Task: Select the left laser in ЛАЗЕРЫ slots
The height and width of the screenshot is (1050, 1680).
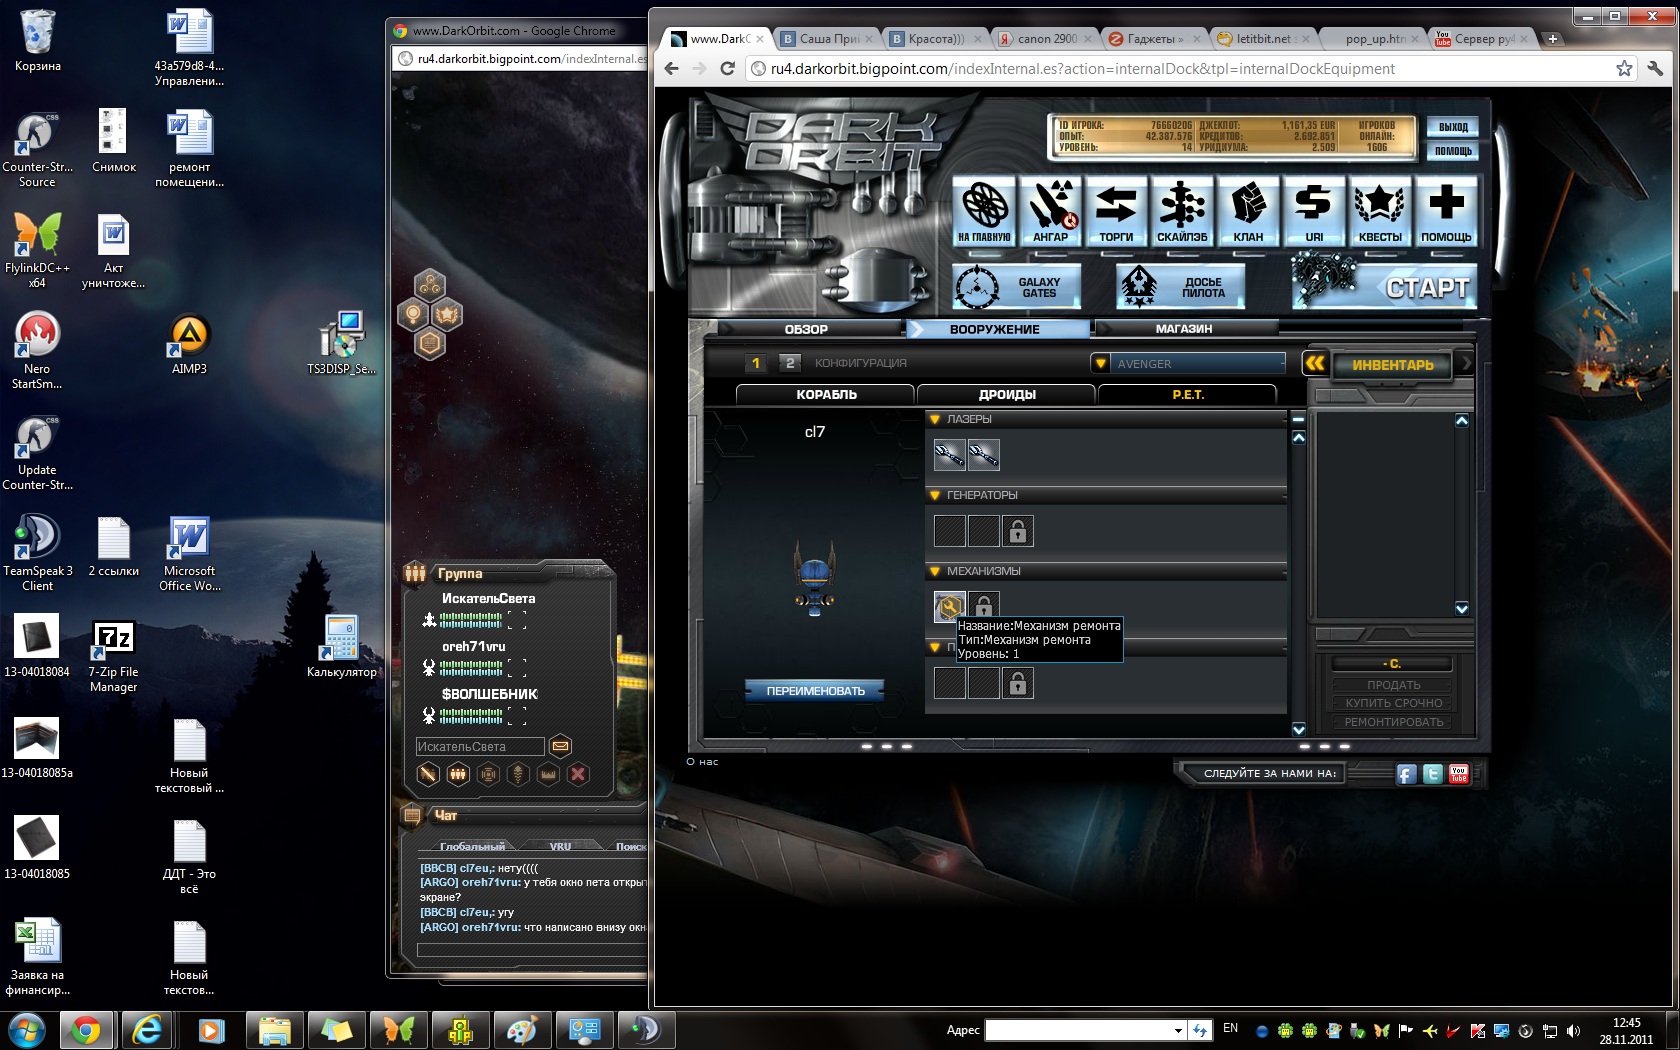Action: 949,455
